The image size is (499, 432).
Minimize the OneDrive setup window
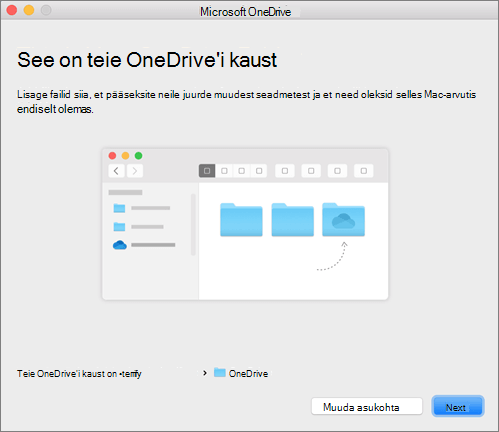pos(29,10)
